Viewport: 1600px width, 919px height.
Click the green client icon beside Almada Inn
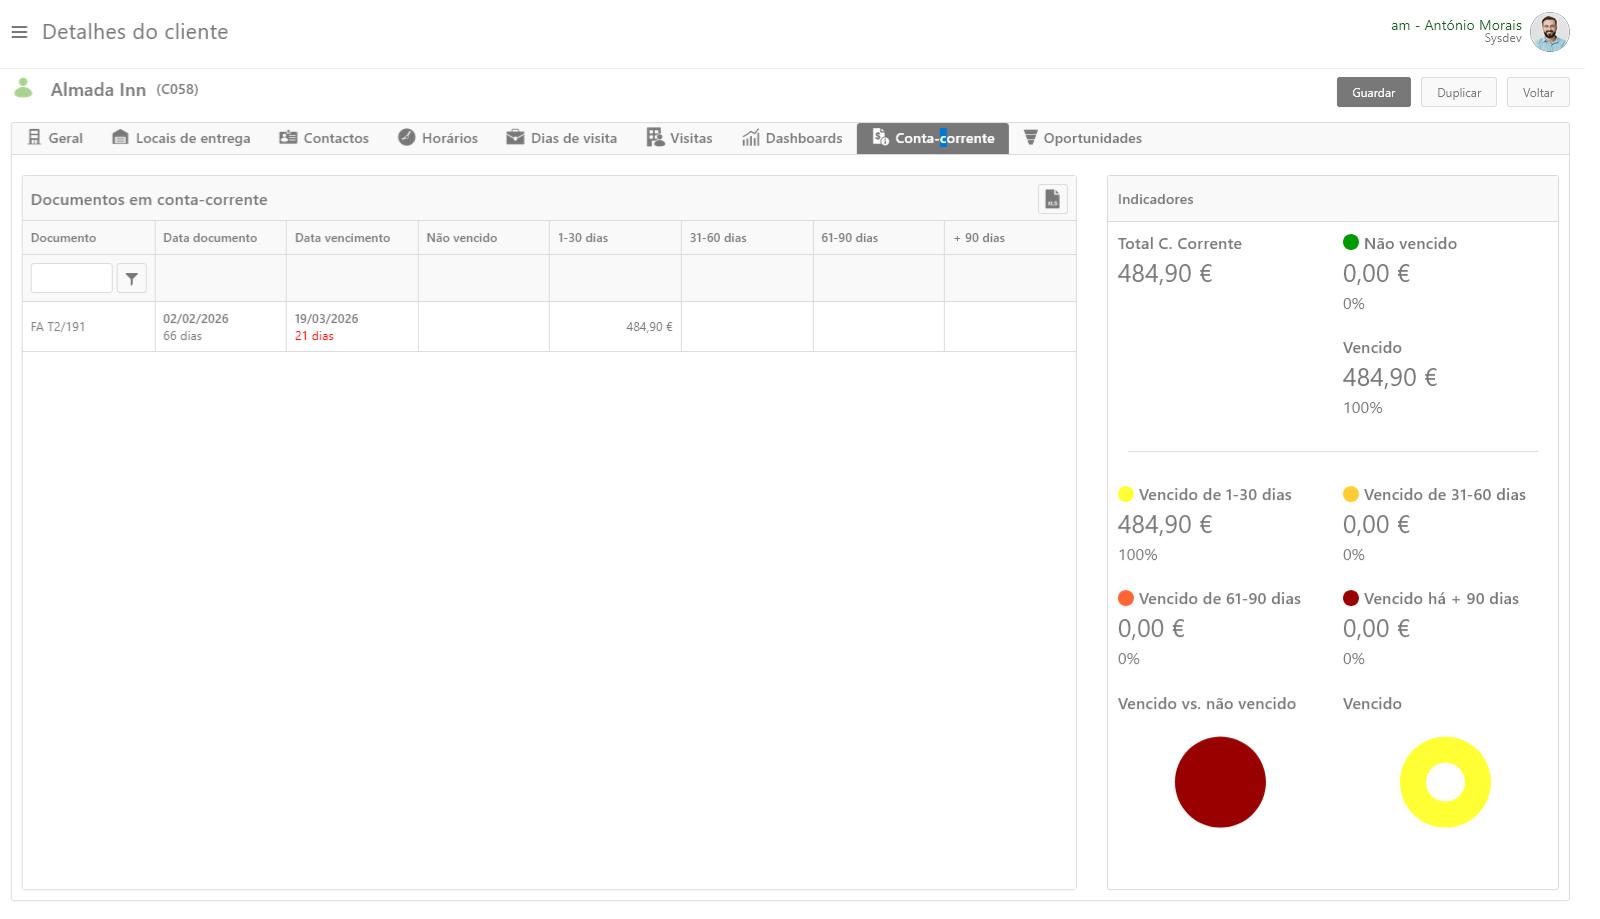[x=24, y=89]
